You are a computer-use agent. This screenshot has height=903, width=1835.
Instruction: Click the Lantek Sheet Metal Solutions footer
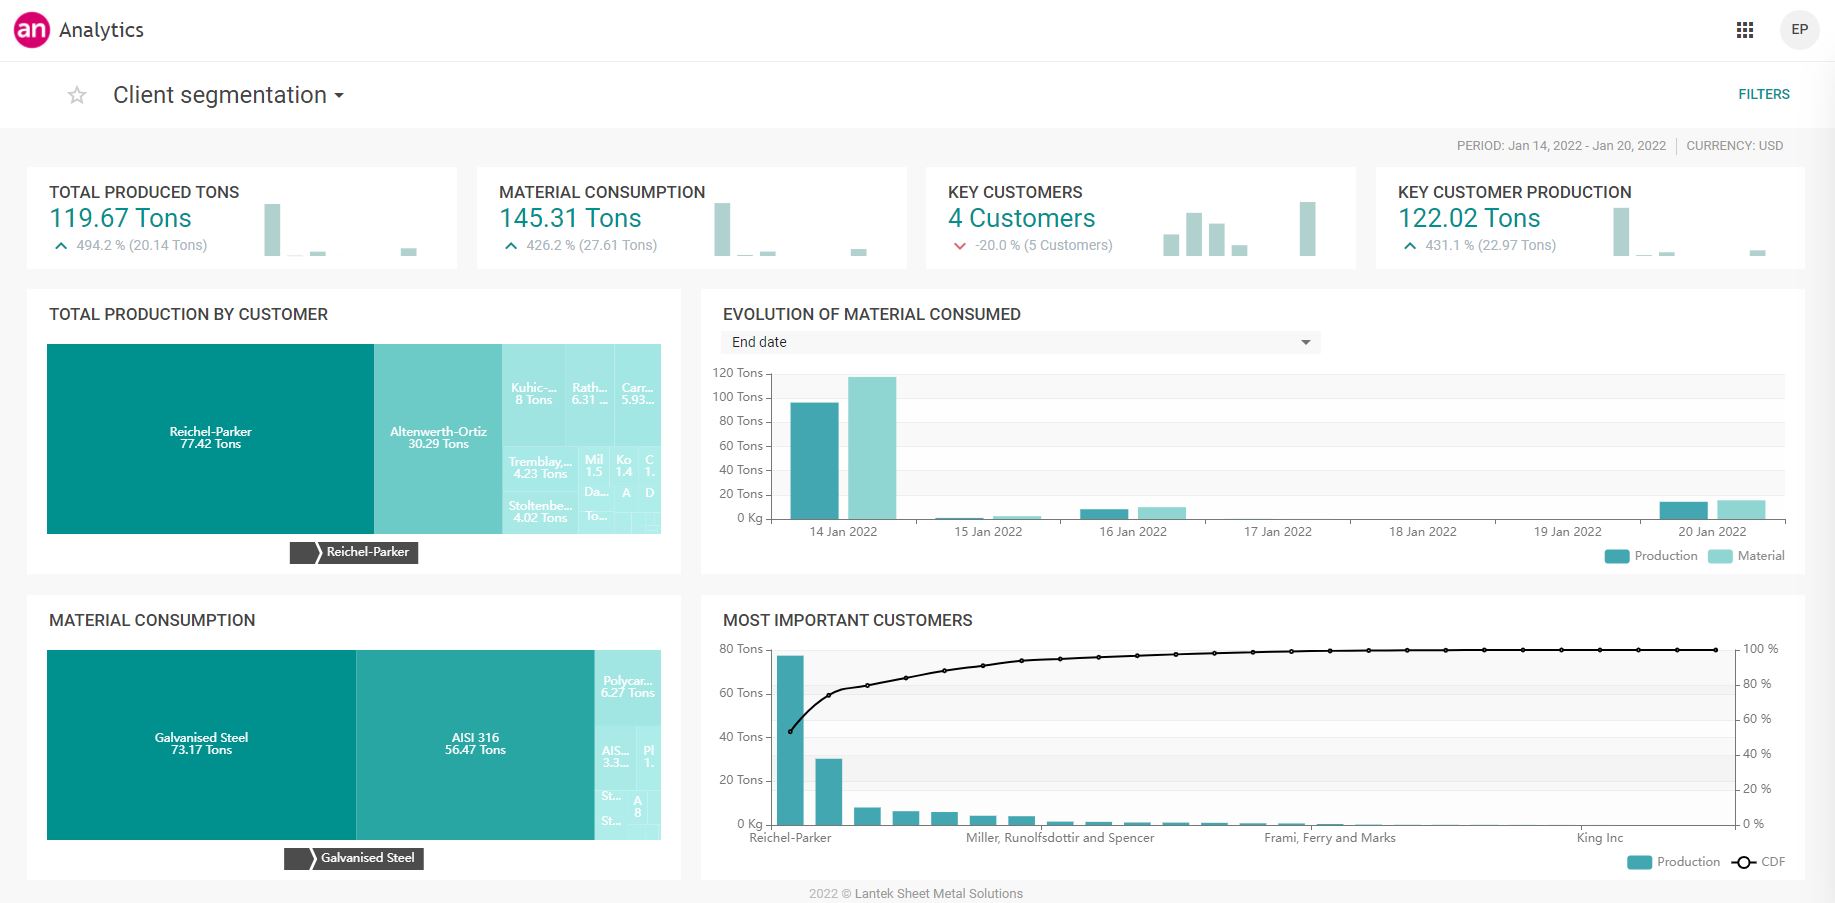(x=915, y=893)
